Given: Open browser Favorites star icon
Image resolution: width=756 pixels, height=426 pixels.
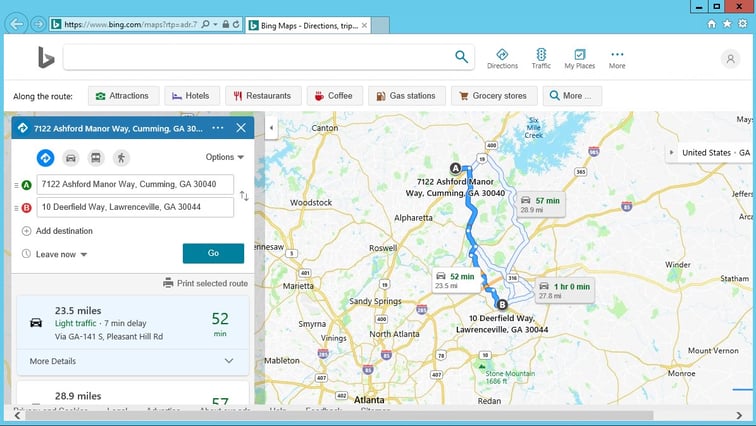Looking at the screenshot, I should click(727, 24).
